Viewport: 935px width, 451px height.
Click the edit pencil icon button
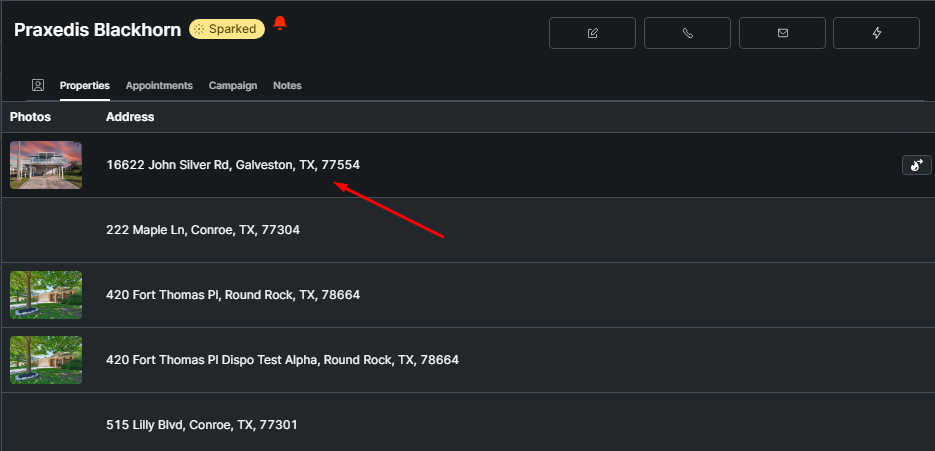pos(592,33)
